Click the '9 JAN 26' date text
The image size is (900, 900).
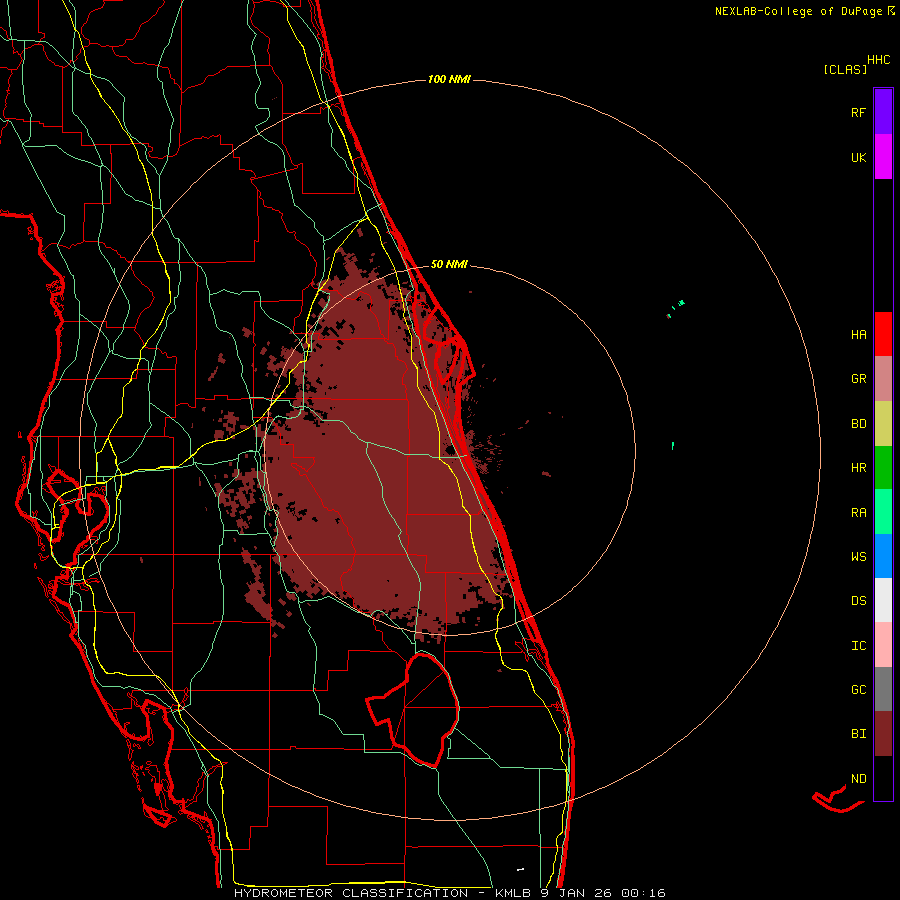pos(577,893)
